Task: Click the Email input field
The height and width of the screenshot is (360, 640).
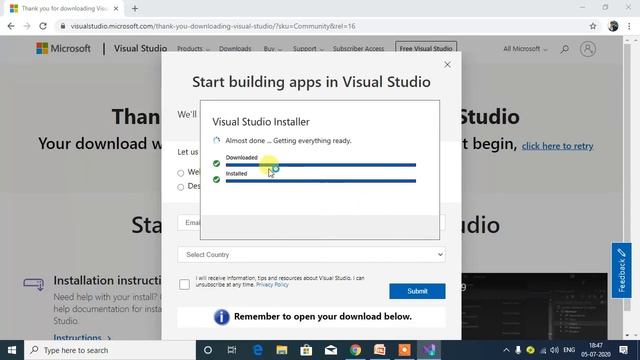Action: pyautogui.click(x=189, y=223)
